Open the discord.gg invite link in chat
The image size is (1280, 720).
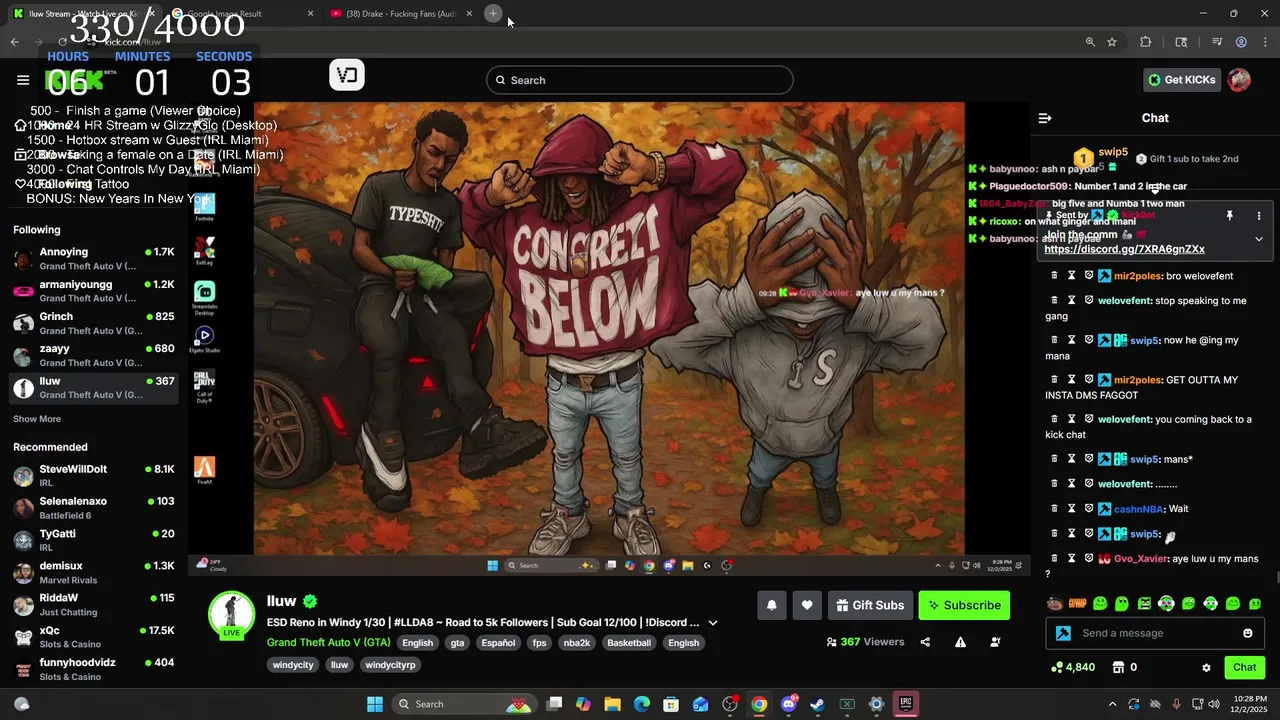[1124, 249]
